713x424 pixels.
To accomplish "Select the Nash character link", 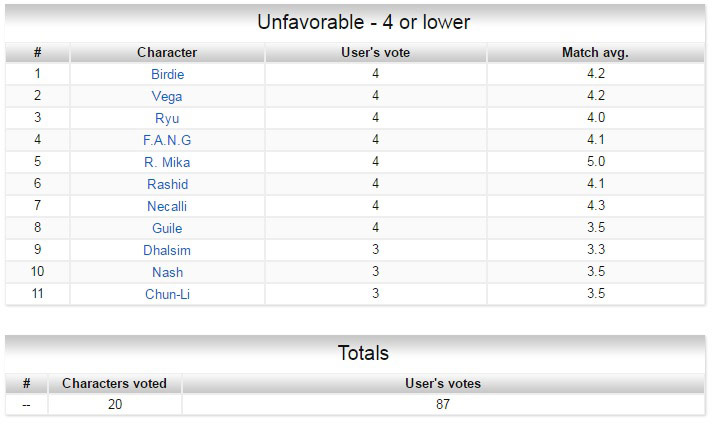I will 167,272.
